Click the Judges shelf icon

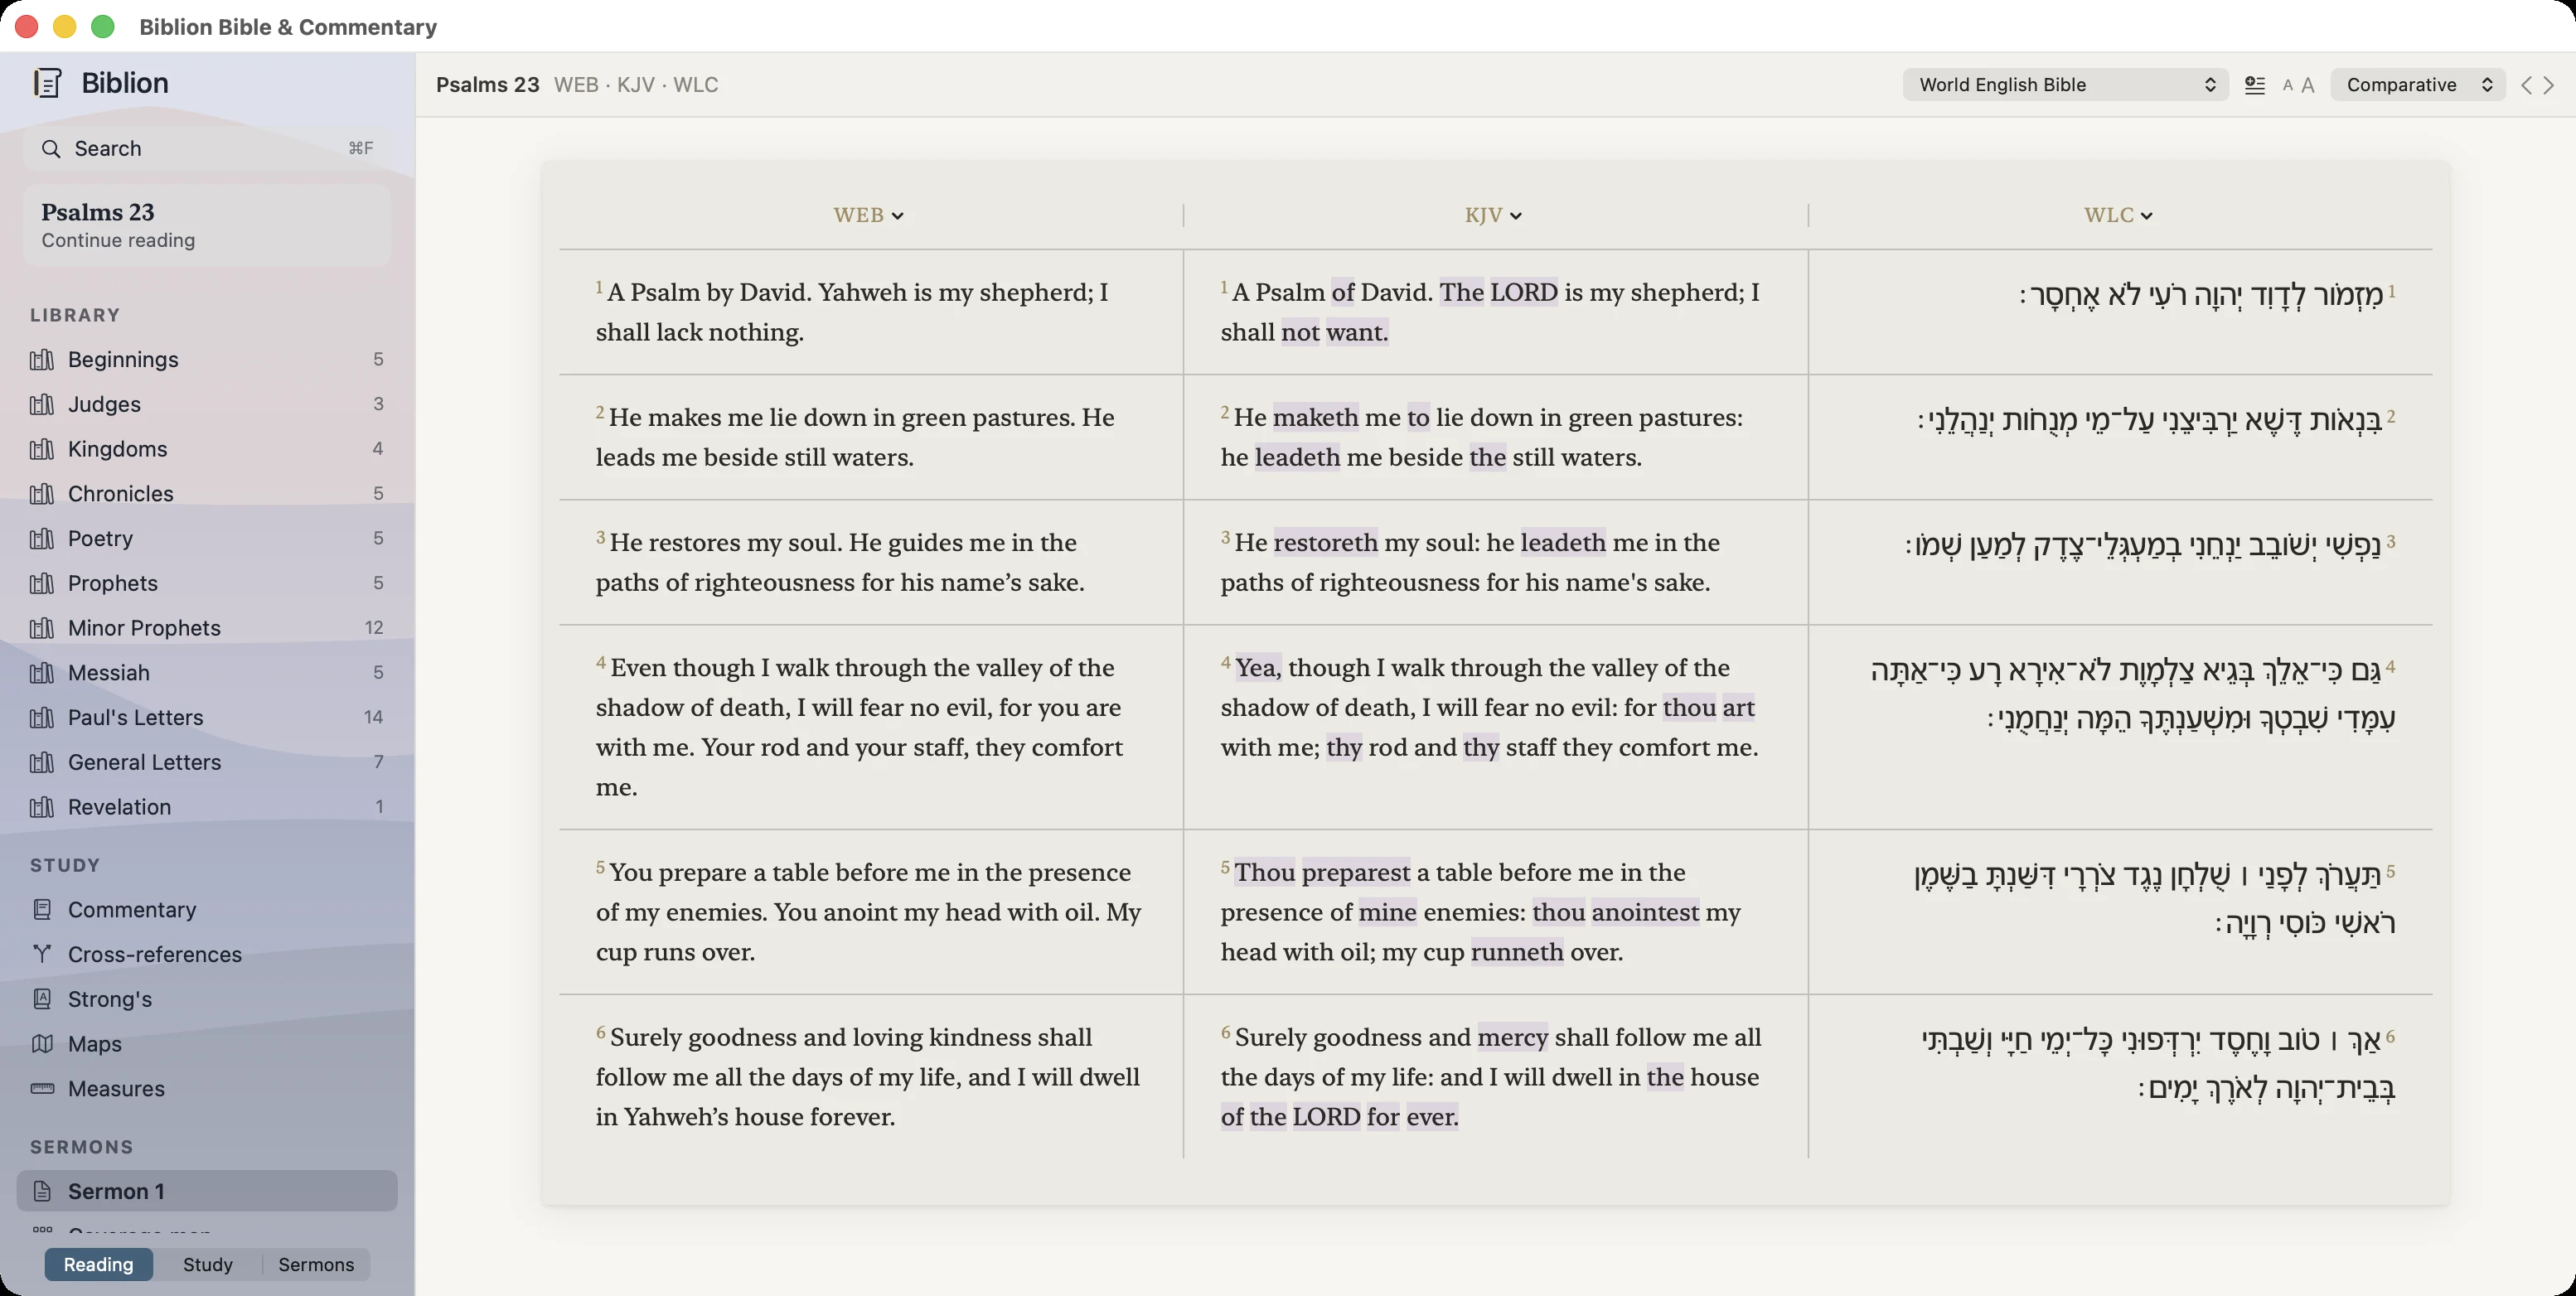[x=42, y=404]
